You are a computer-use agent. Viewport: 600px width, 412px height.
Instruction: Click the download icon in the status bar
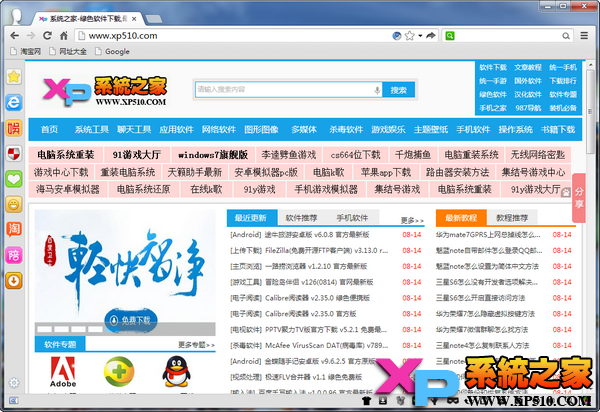coord(383,401)
